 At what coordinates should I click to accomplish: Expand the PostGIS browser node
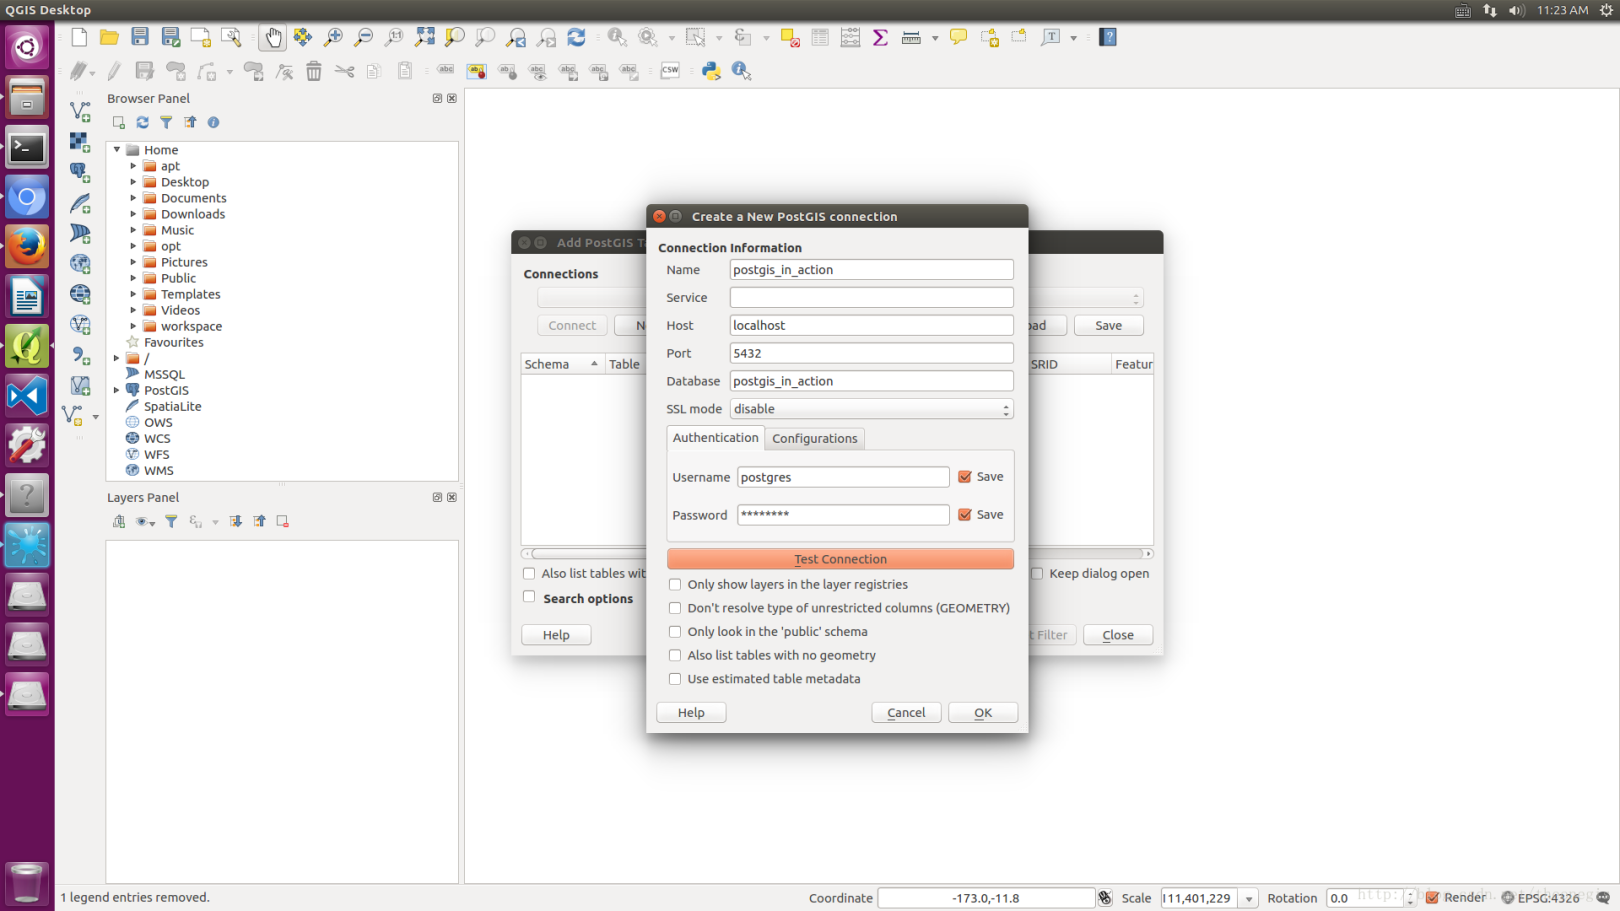[x=117, y=390]
